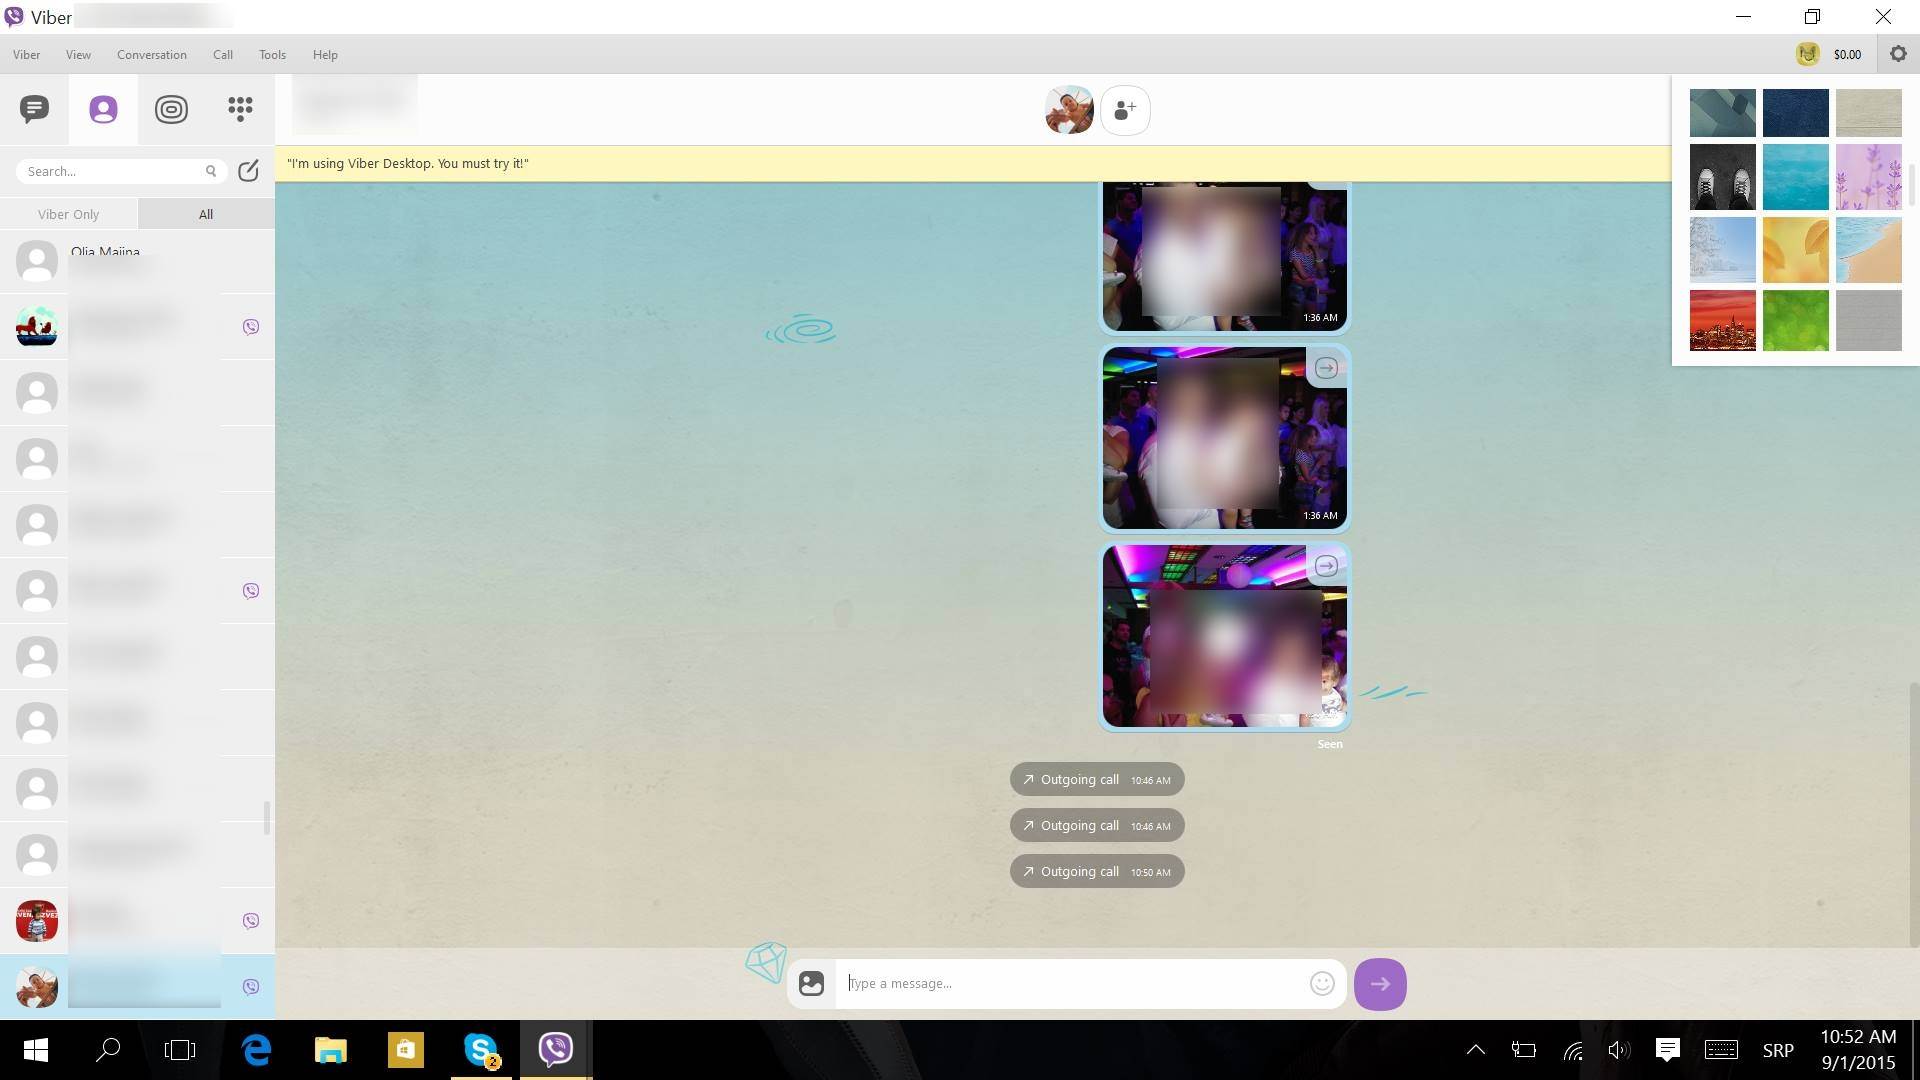Open the emoticon smiley picker
This screenshot has width=1920, height=1080.
pyautogui.click(x=1322, y=984)
